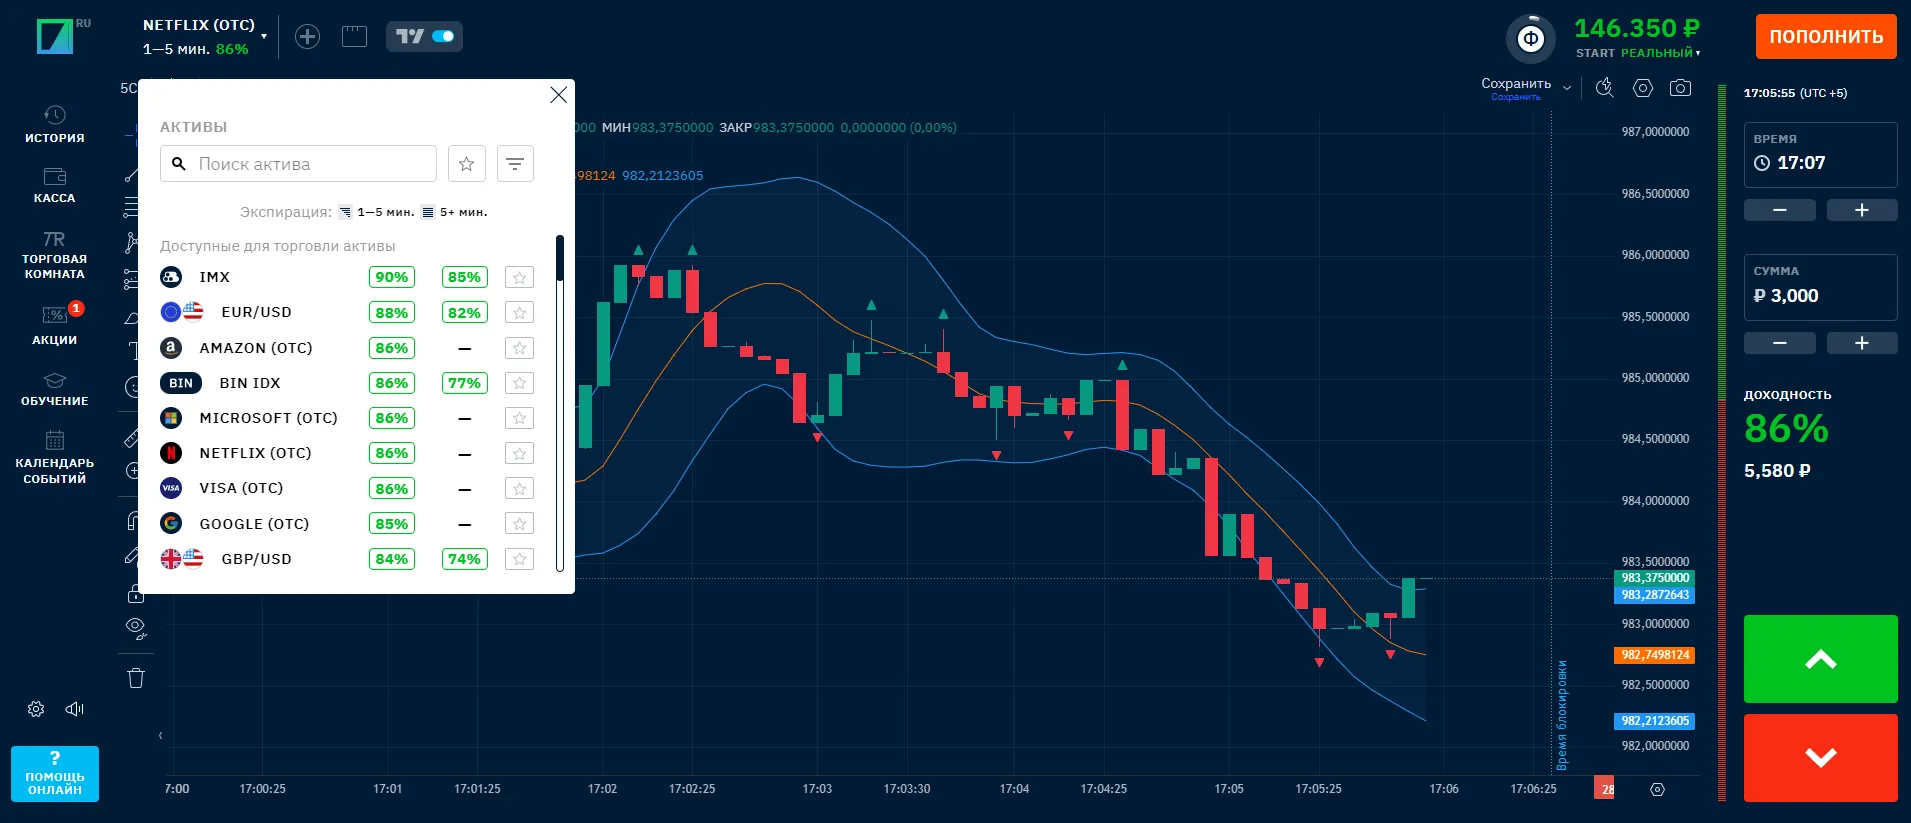Click the trash icon to delete drawings
Image resolution: width=1911 pixels, height=823 pixels.
pyautogui.click(x=136, y=678)
